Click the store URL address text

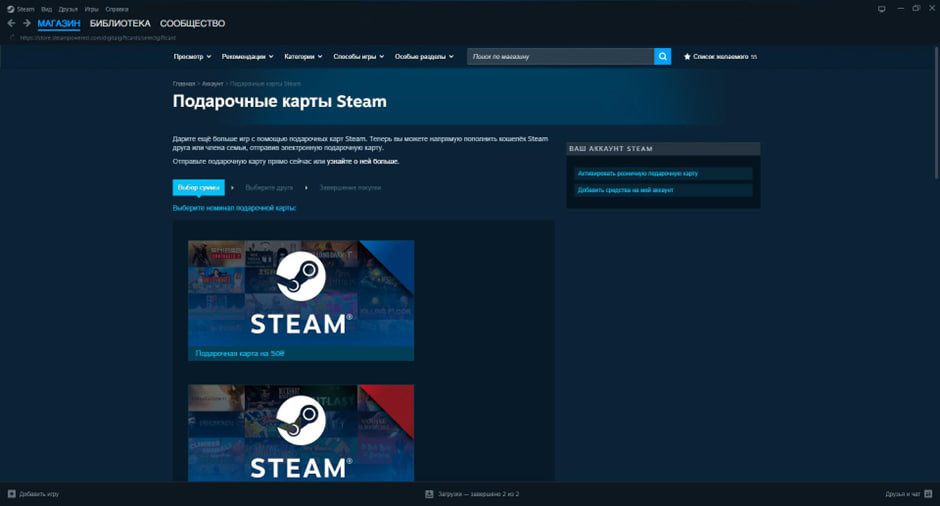click(98, 38)
